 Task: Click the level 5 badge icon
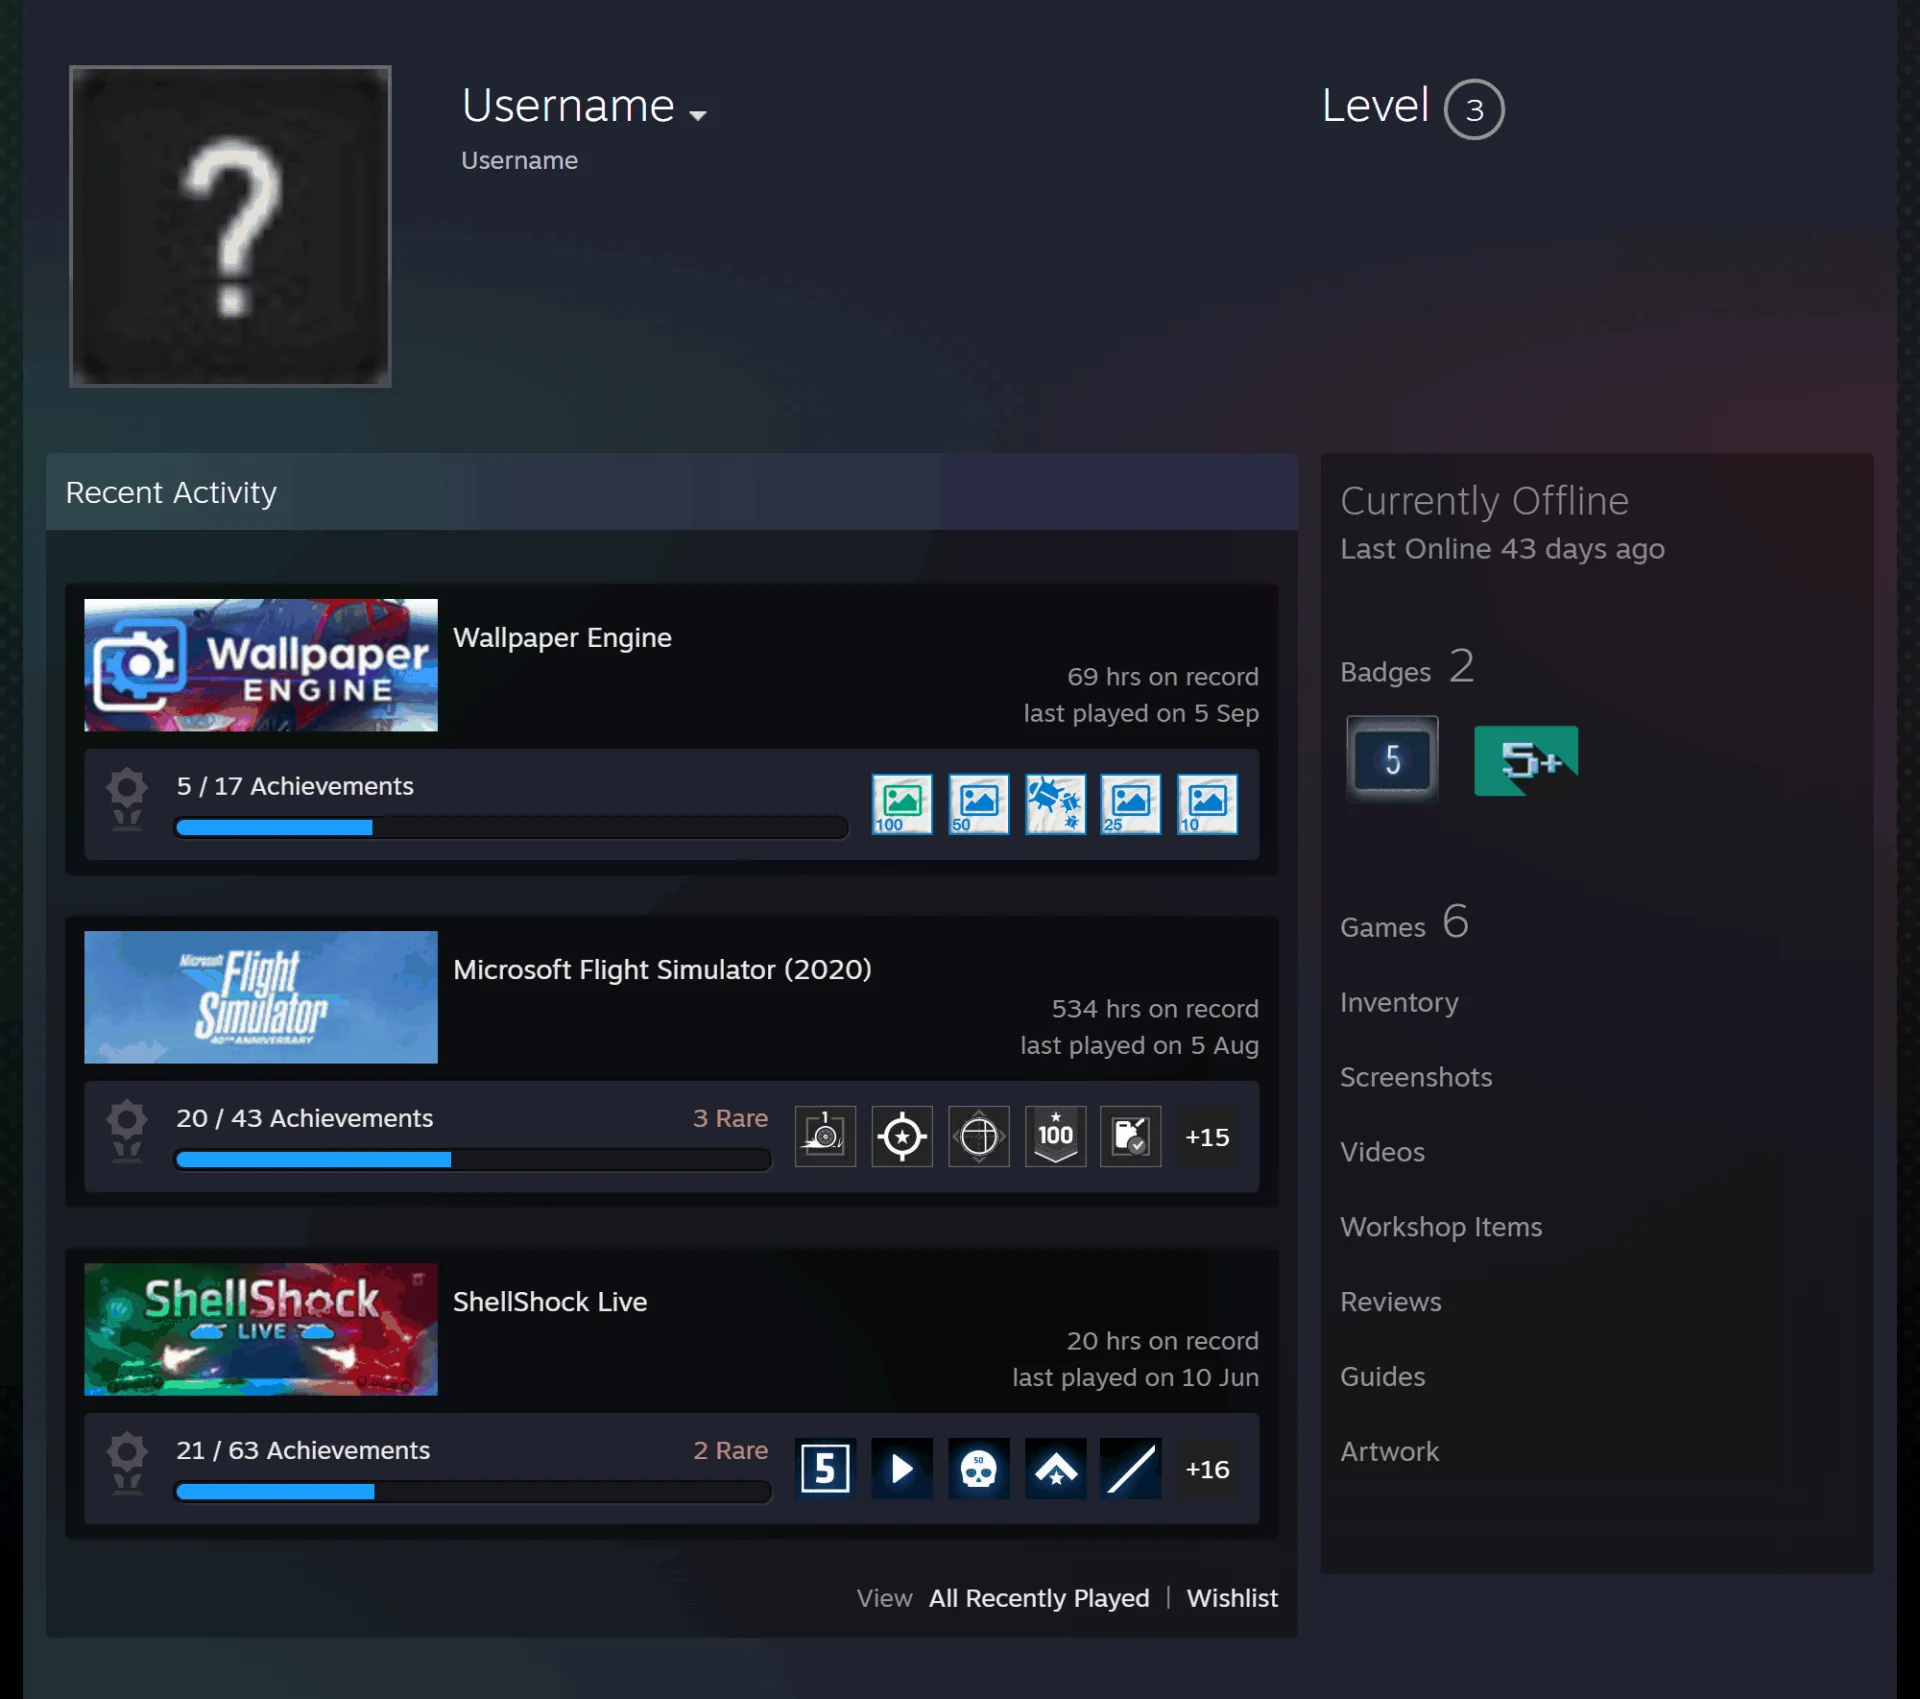[1392, 759]
